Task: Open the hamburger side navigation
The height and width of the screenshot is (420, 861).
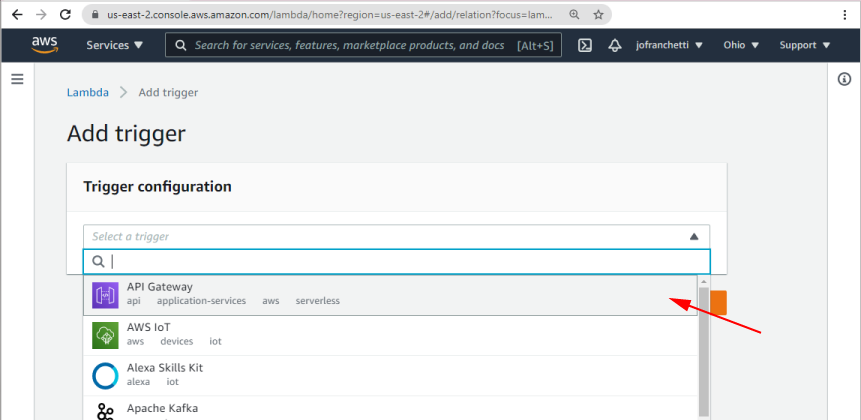Action: pos(18,80)
